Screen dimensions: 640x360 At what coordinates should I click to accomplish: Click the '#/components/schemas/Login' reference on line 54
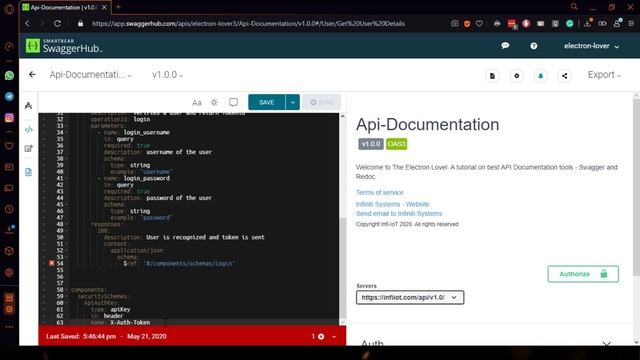pyautogui.click(x=189, y=263)
